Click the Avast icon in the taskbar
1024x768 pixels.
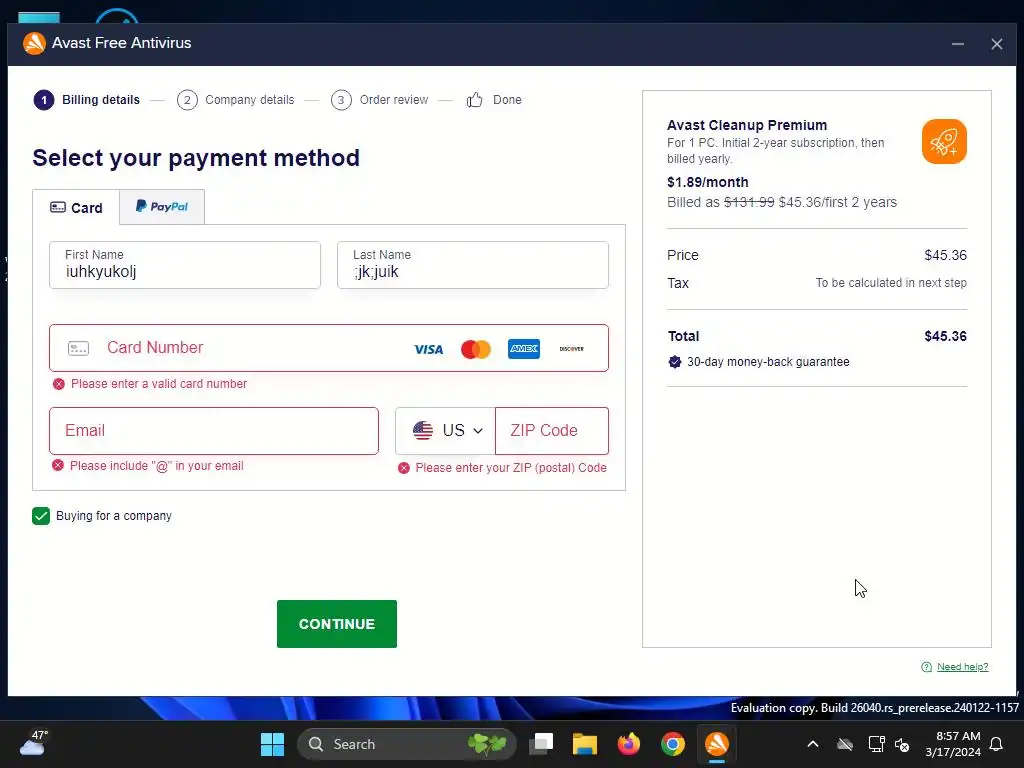pyautogui.click(x=716, y=744)
